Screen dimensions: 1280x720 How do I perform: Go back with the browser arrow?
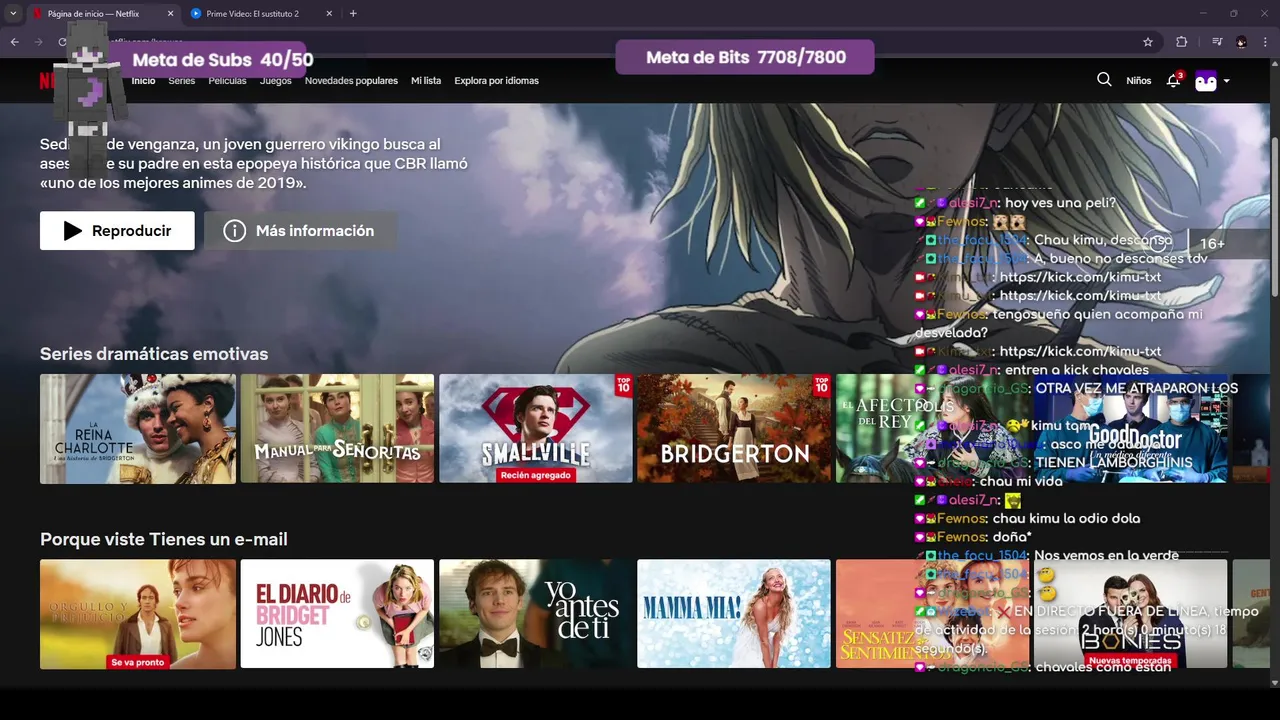[14, 42]
